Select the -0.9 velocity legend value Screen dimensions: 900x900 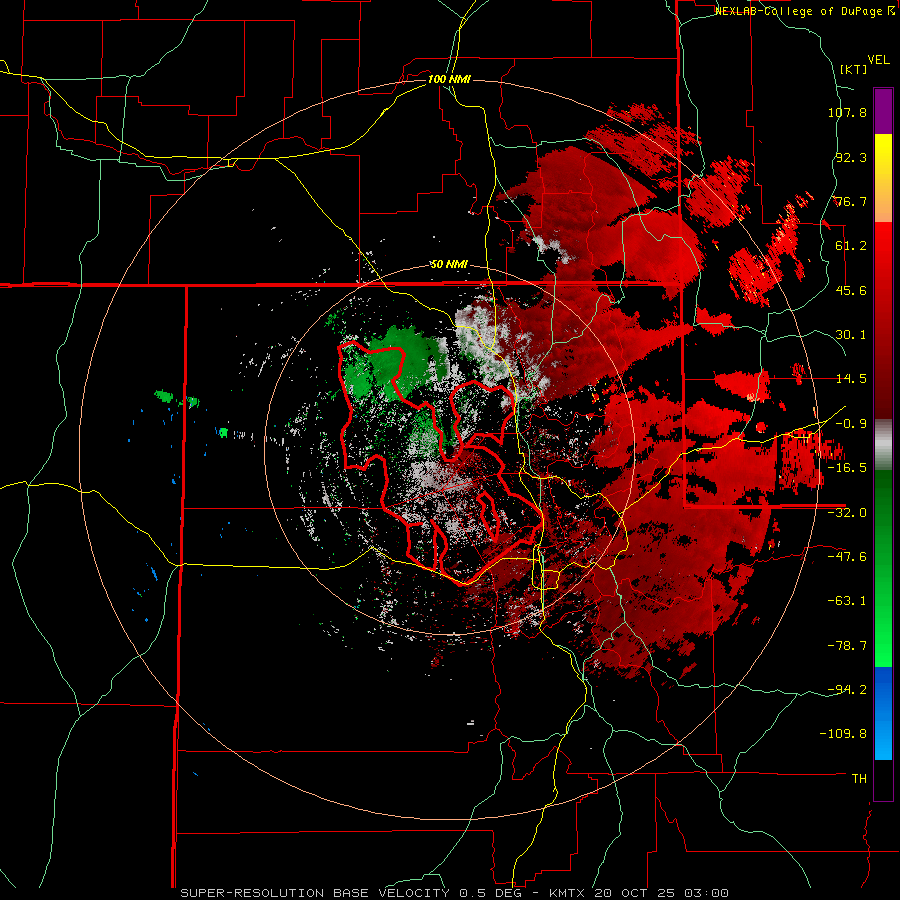(x=851, y=424)
